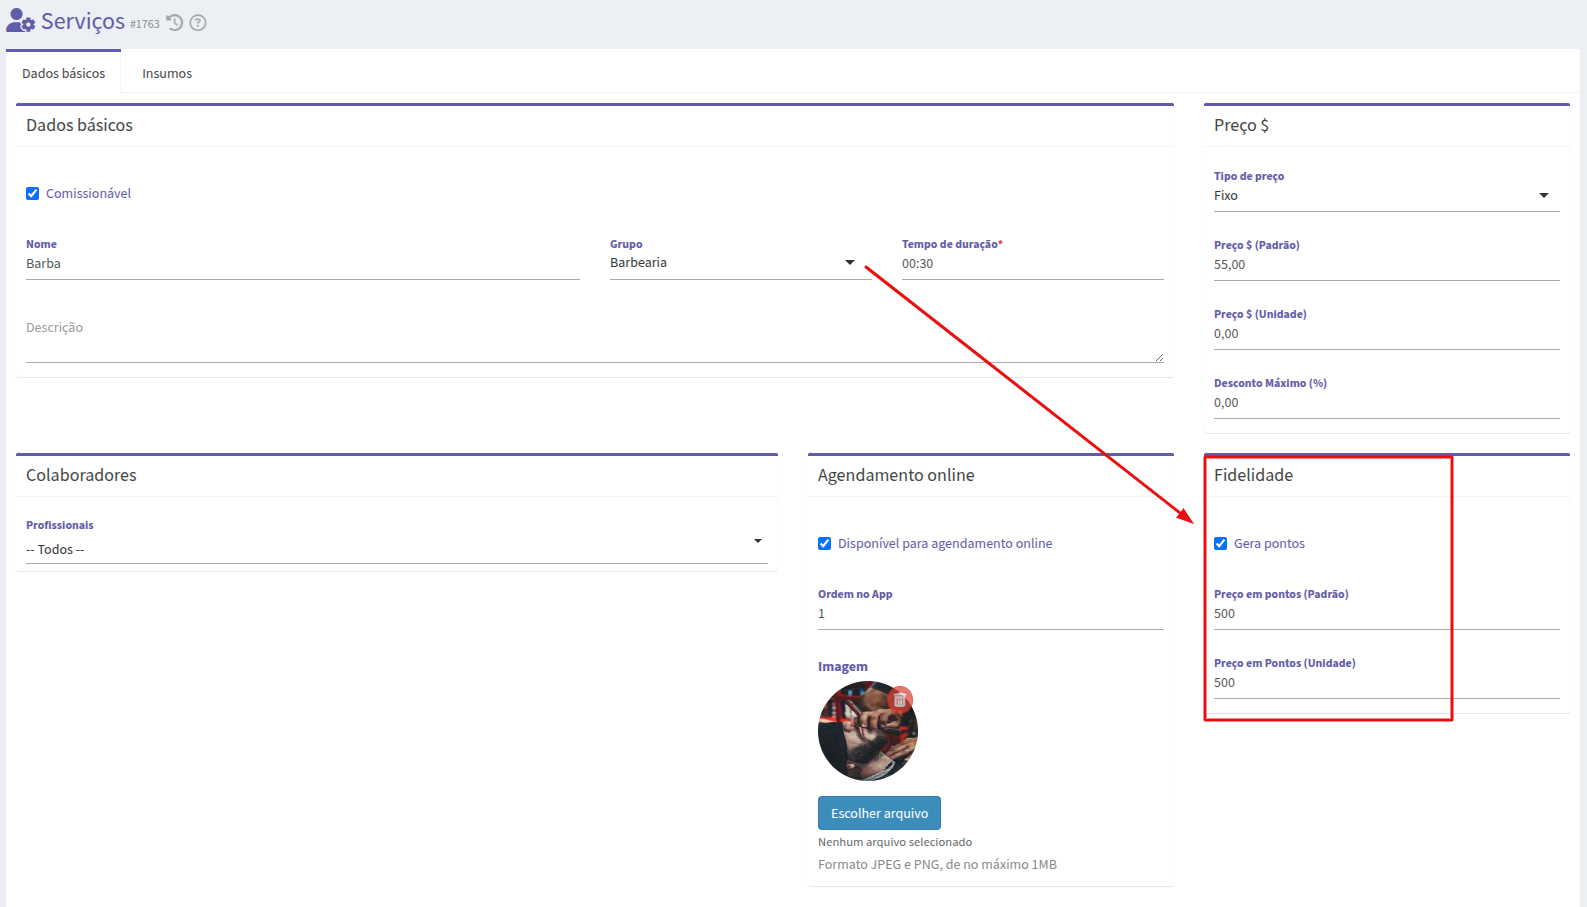Toggle the Comissionável checkbox
The image size is (1587, 907).
pyautogui.click(x=32, y=194)
